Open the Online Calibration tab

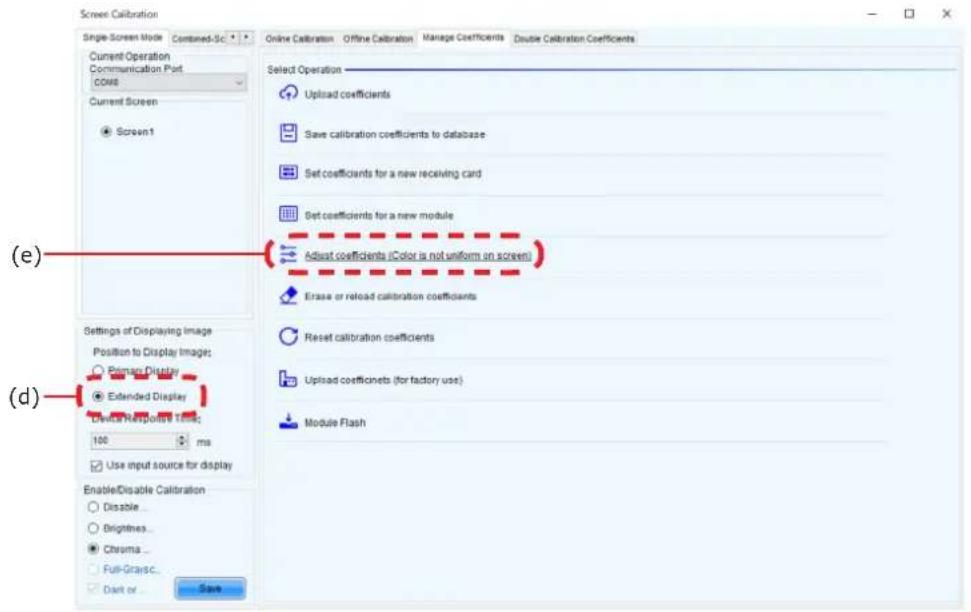pos(299,38)
